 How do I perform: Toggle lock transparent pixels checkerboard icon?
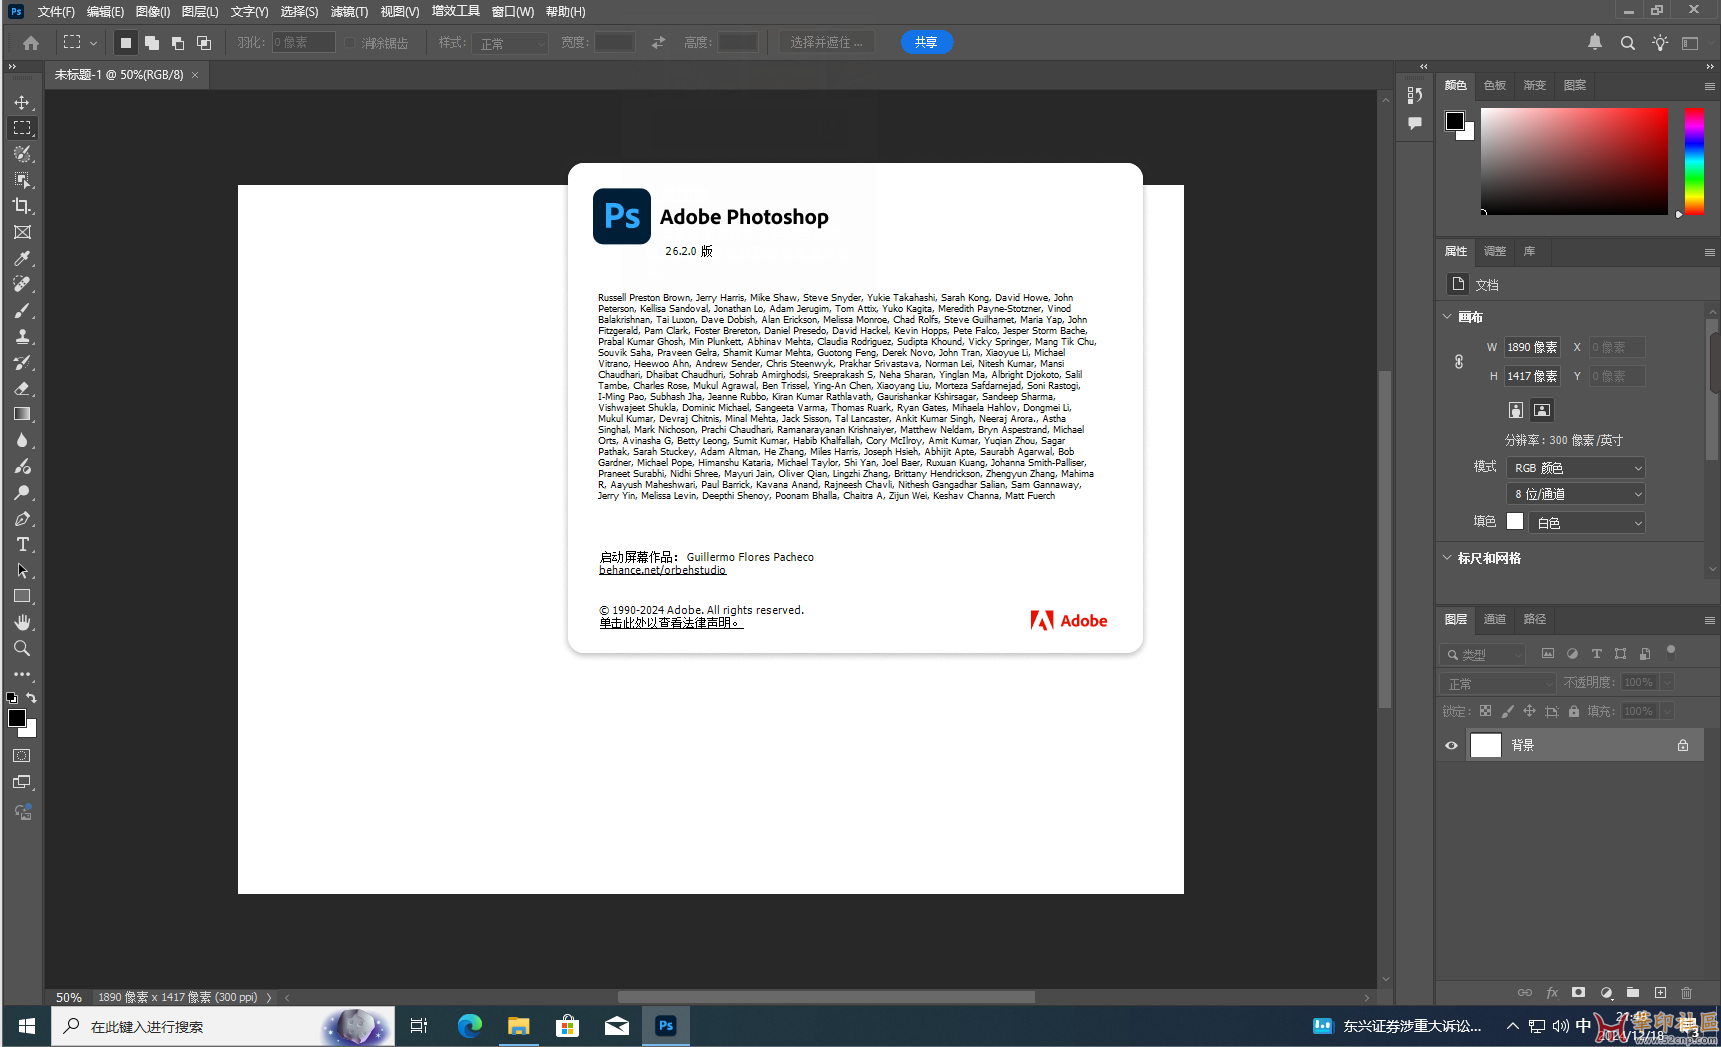[1486, 711]
